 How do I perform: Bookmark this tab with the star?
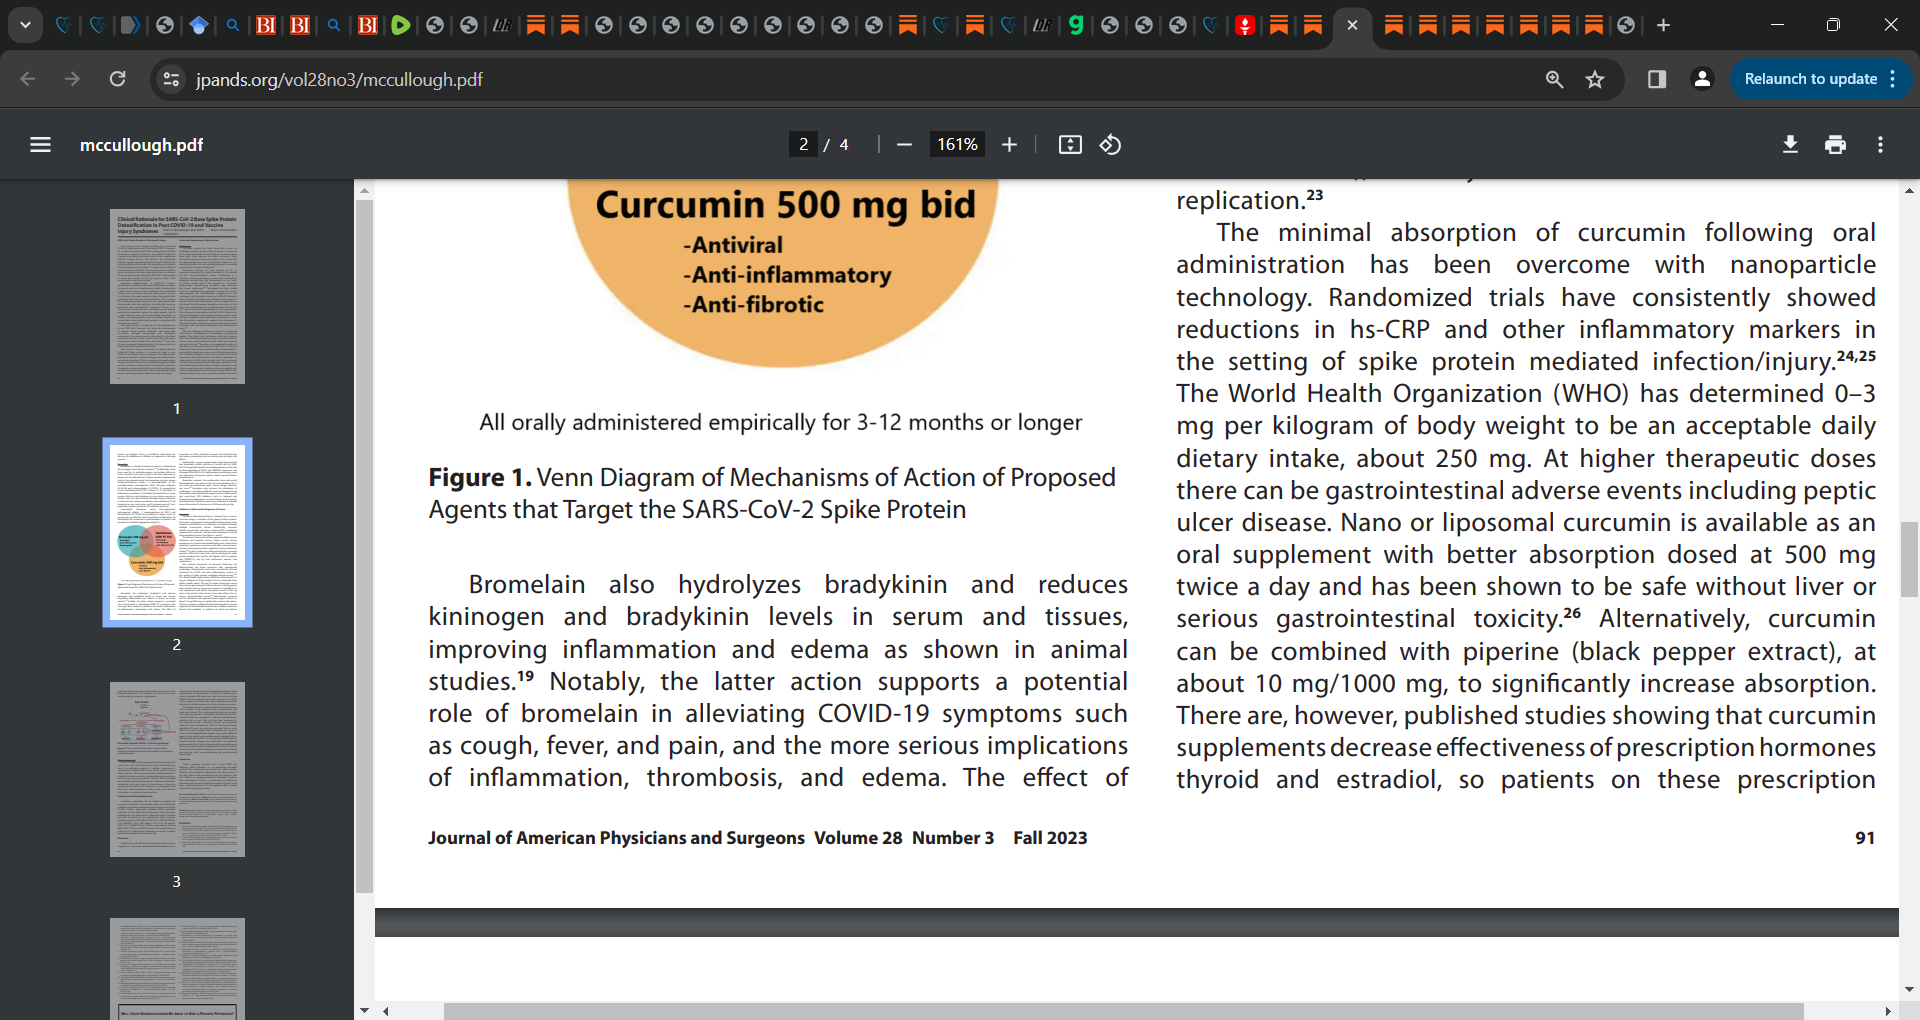tap(1595, 79)
